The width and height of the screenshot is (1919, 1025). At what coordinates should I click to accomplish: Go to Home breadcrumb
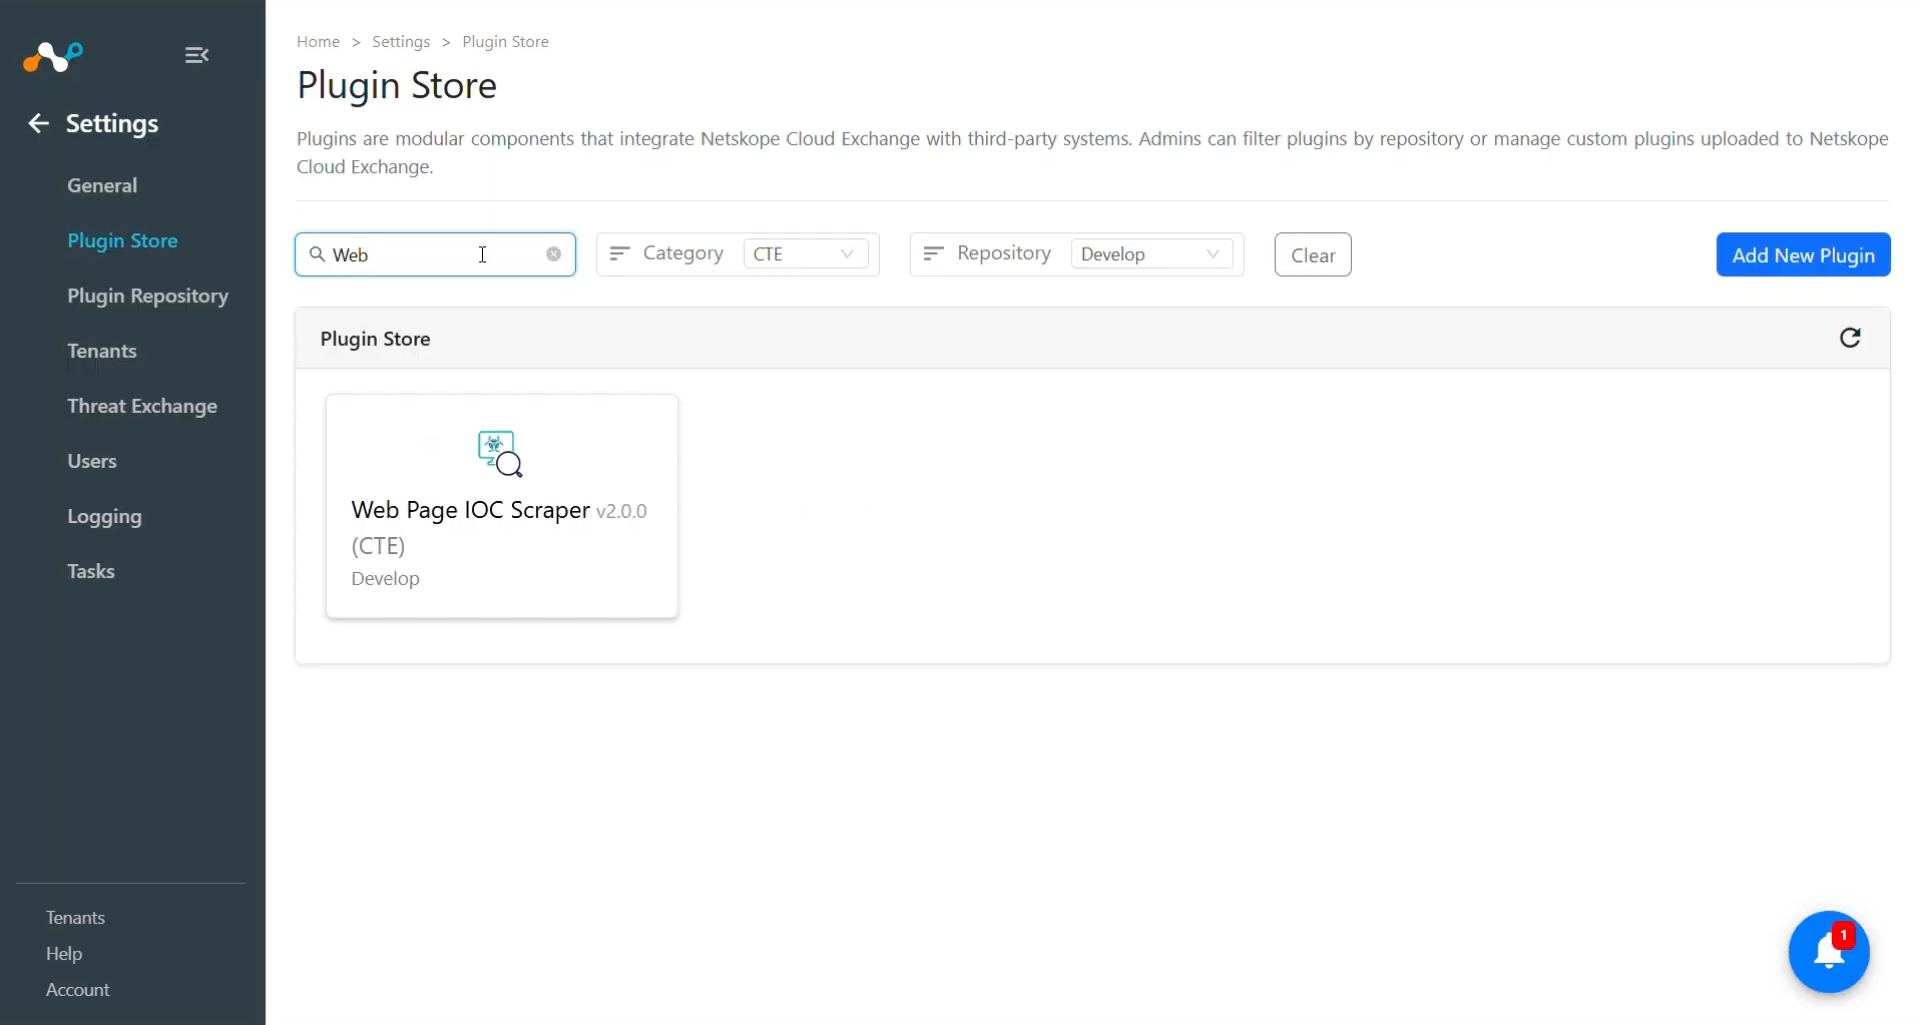tap(318, 41)
